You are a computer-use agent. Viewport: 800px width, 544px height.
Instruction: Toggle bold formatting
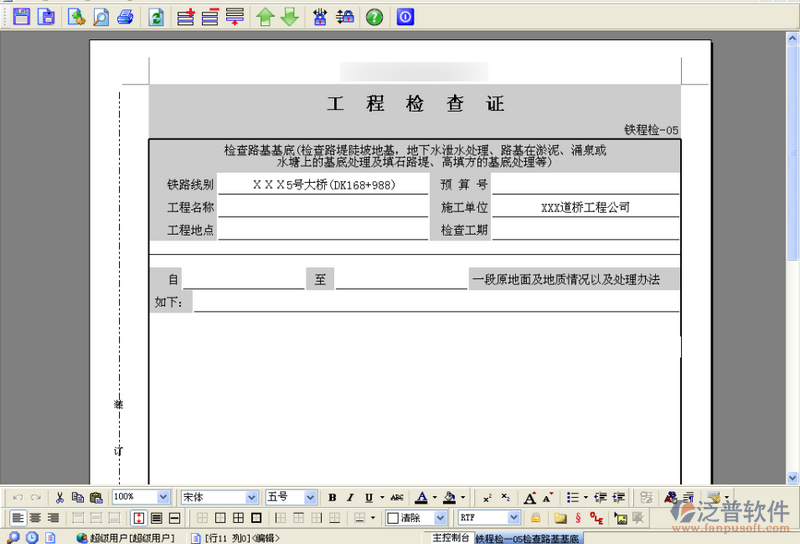333,497
